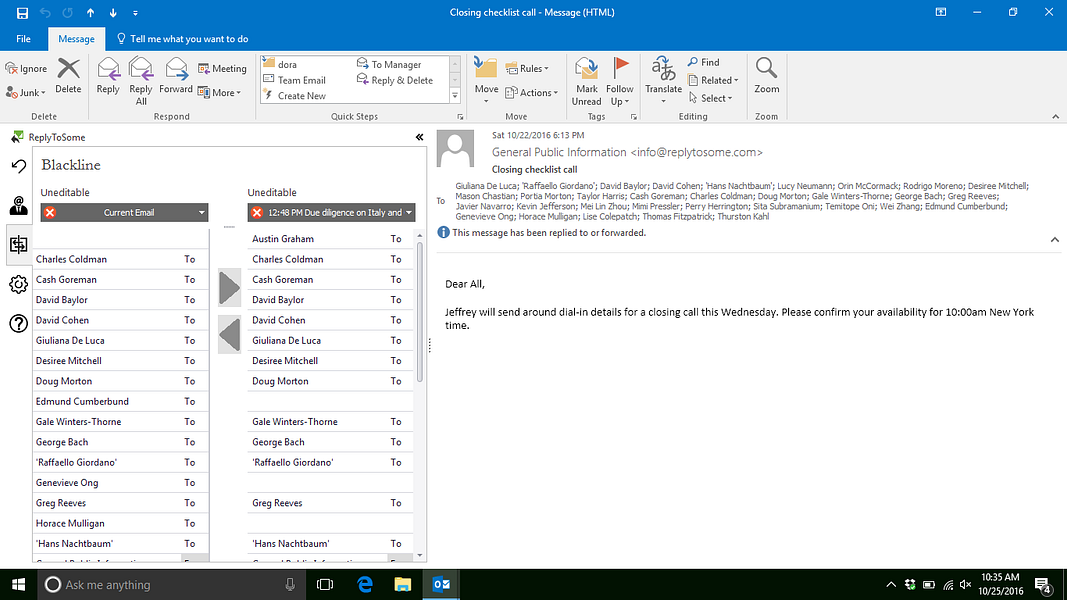This screenshot has width=1067, height=600.
Task: Move recipients left with the arrow button
Action: 229,335
